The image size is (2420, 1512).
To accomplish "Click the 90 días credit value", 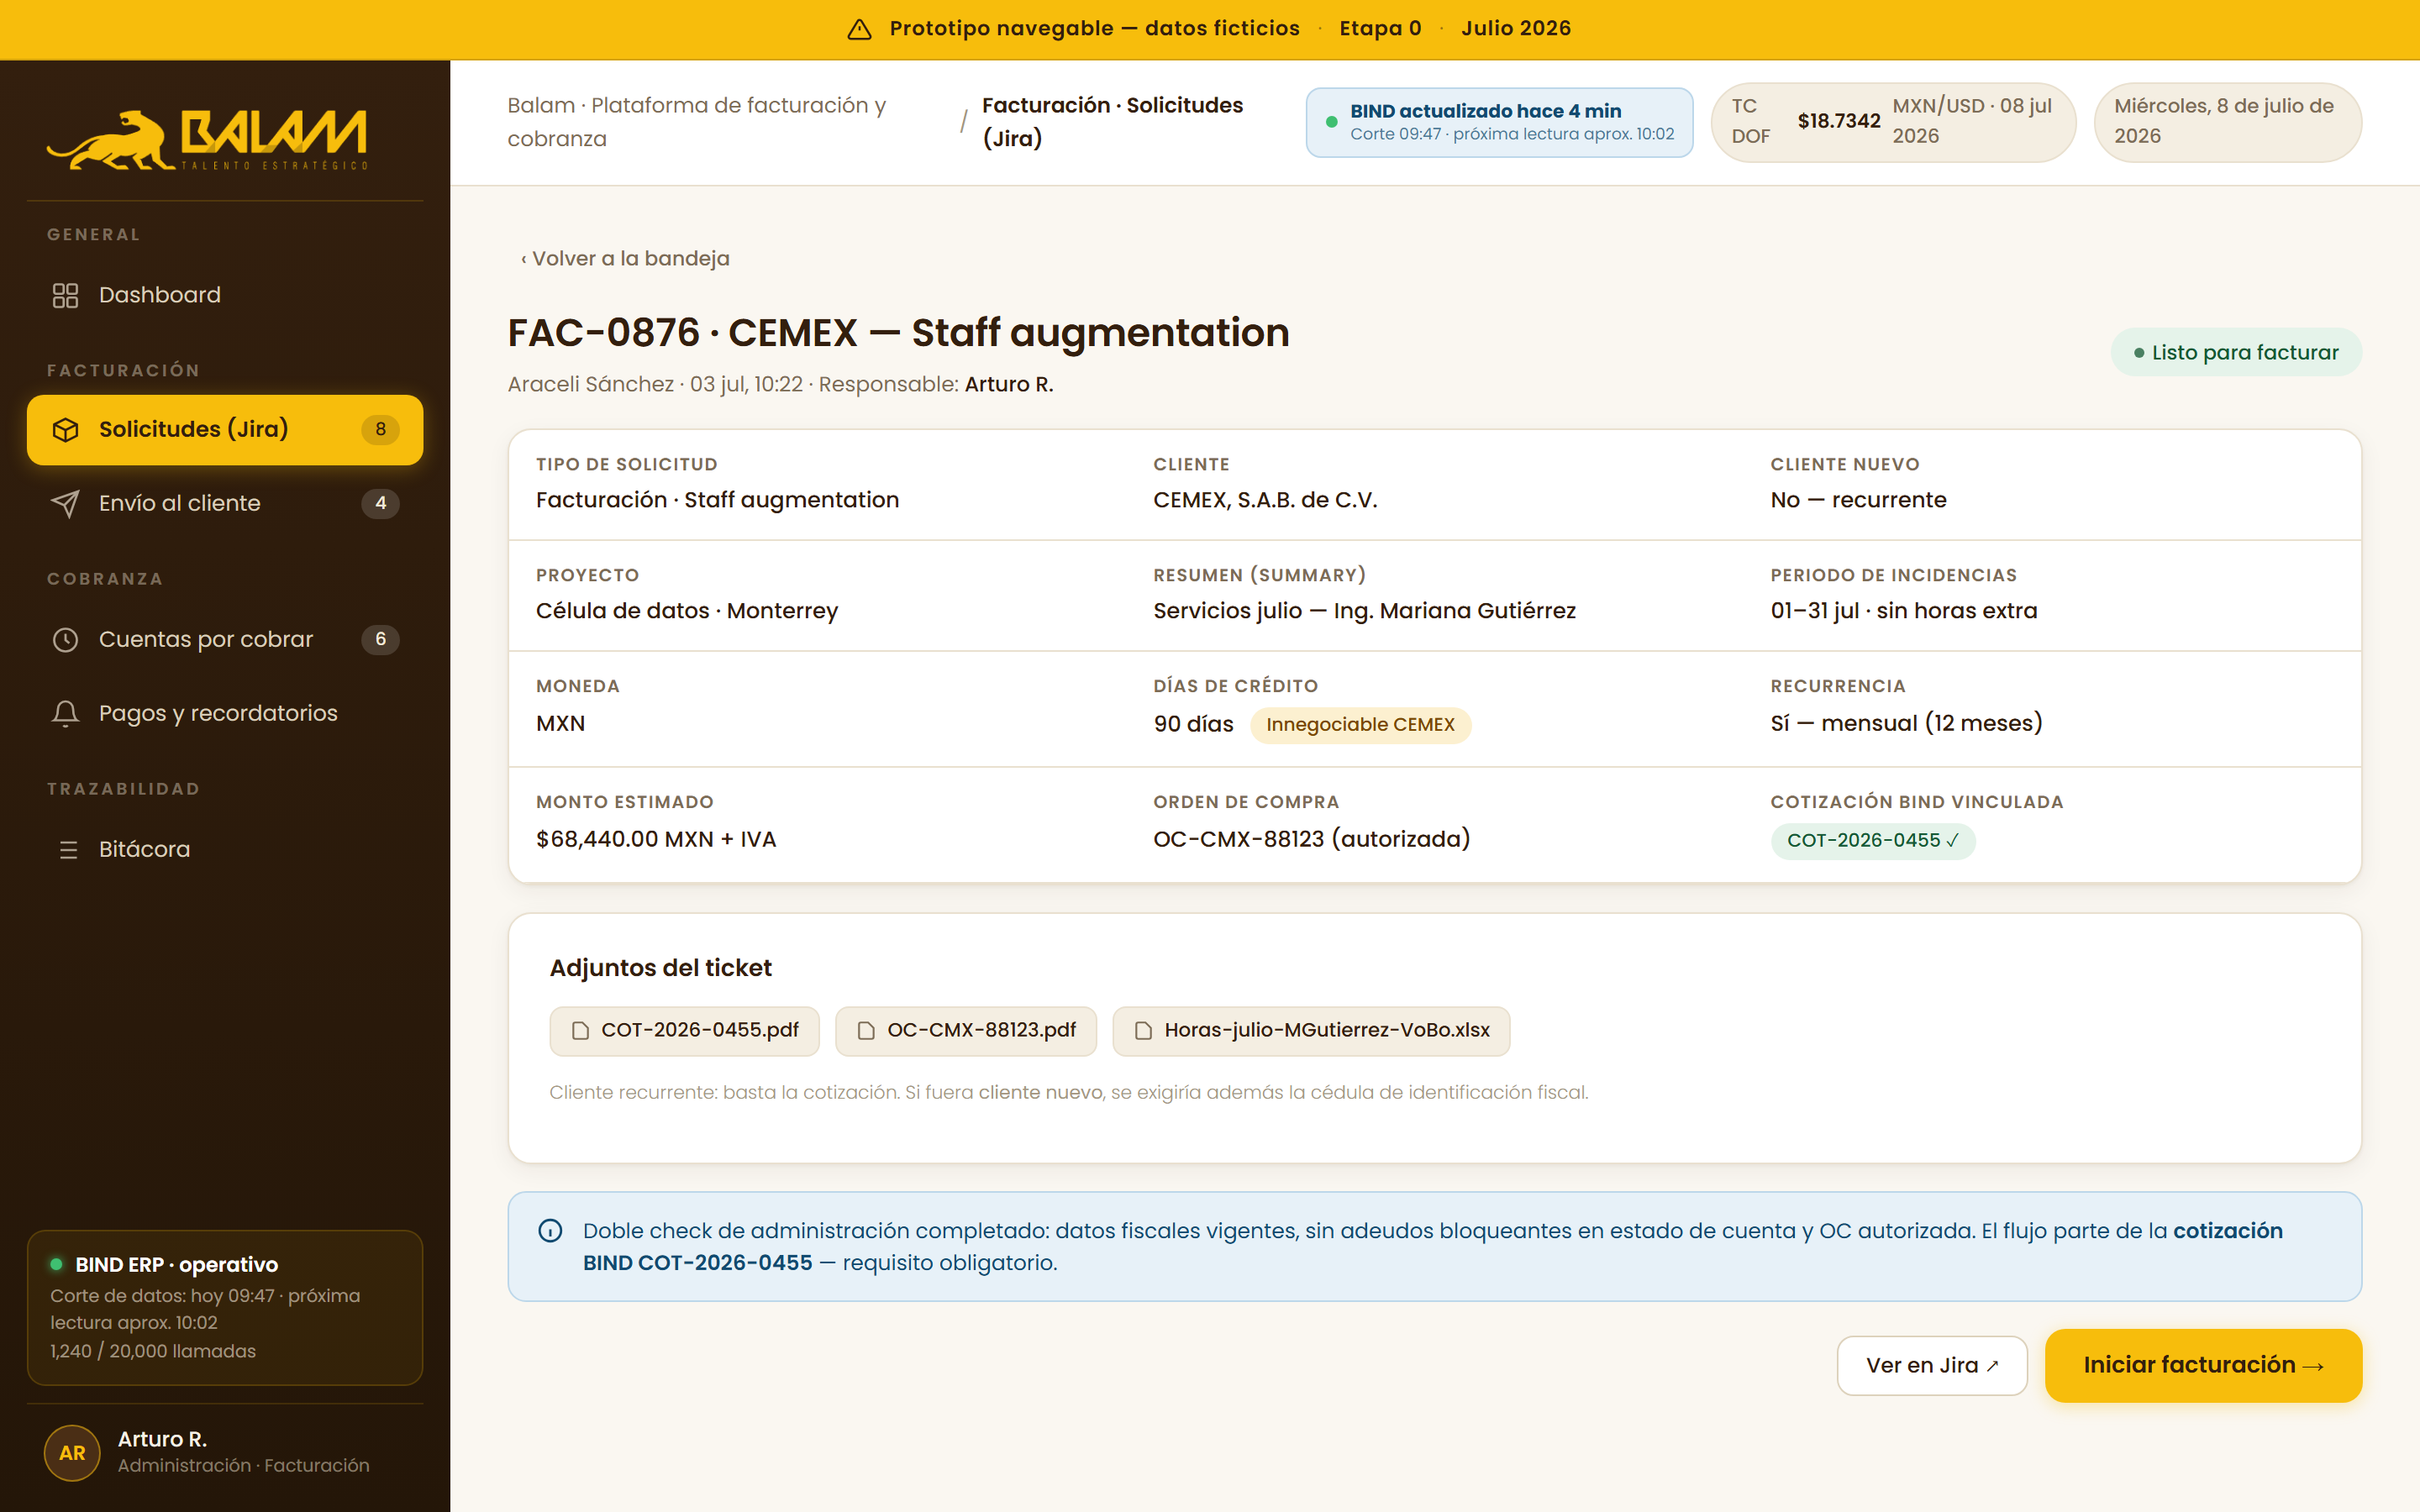I will [x=1193, y=724].
